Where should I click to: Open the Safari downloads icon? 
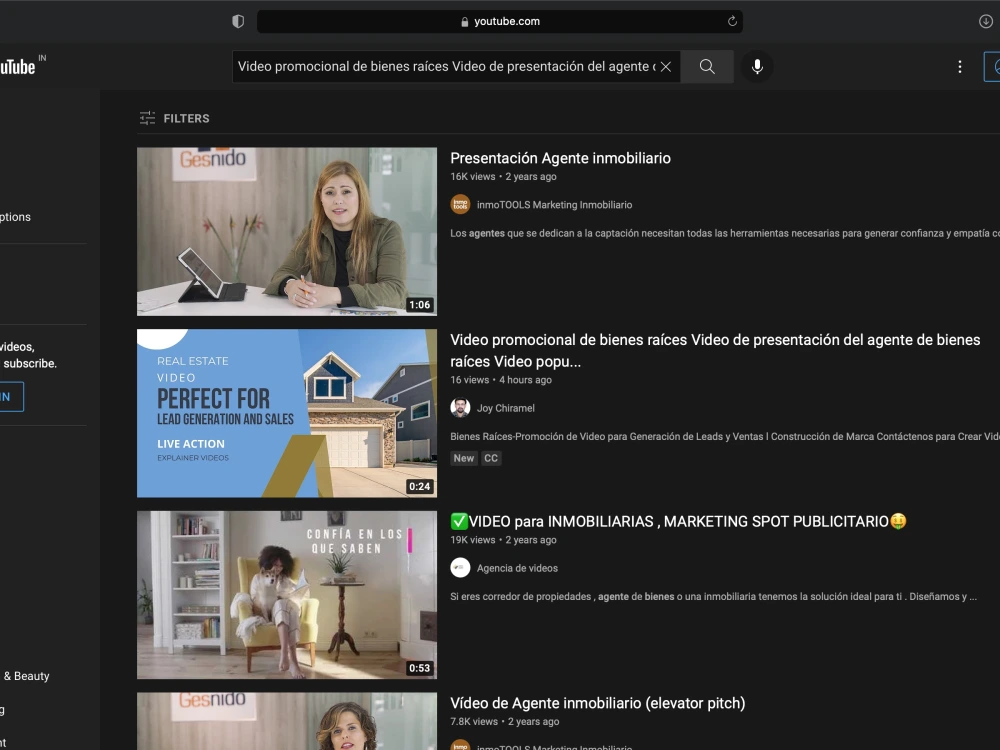(x=985, y=21)
